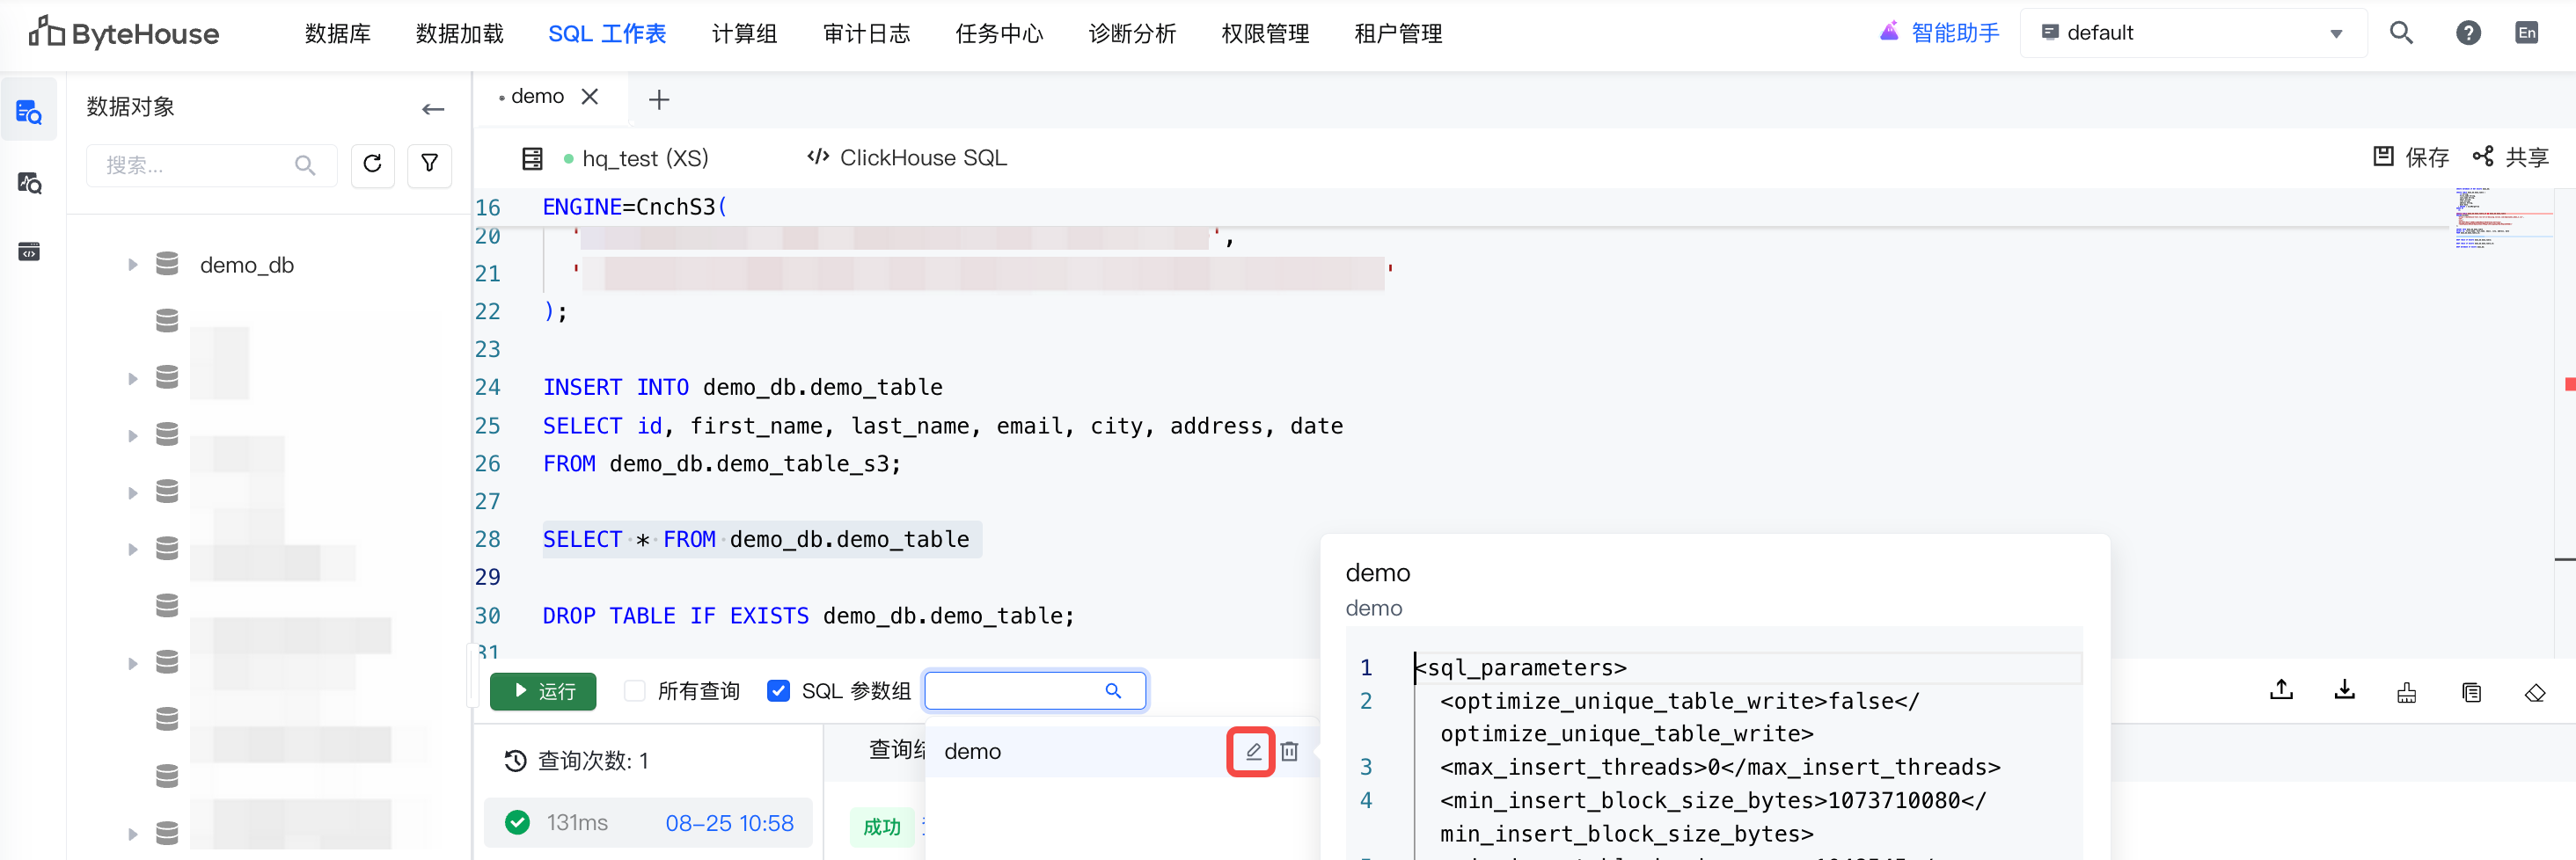Open 审计日志 menu
The height and width of the screenshot is (860, 2576).
tap(866, 33)
